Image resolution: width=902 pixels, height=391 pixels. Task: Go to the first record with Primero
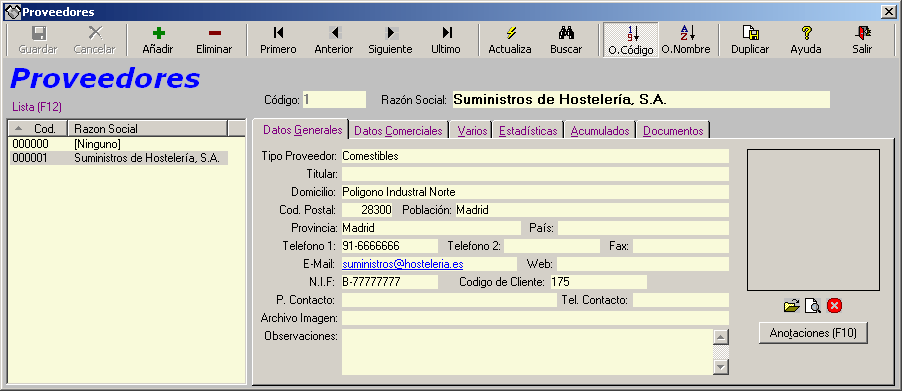[x=278, y=40]
